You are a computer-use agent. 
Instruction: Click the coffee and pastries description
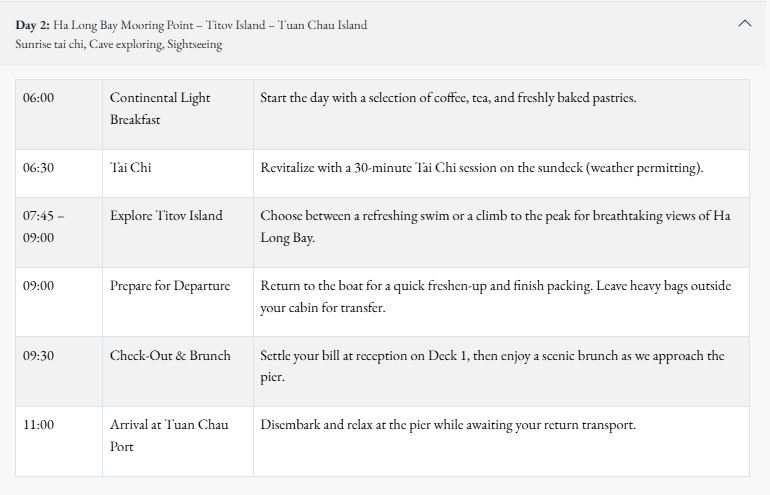pos(448,98)
